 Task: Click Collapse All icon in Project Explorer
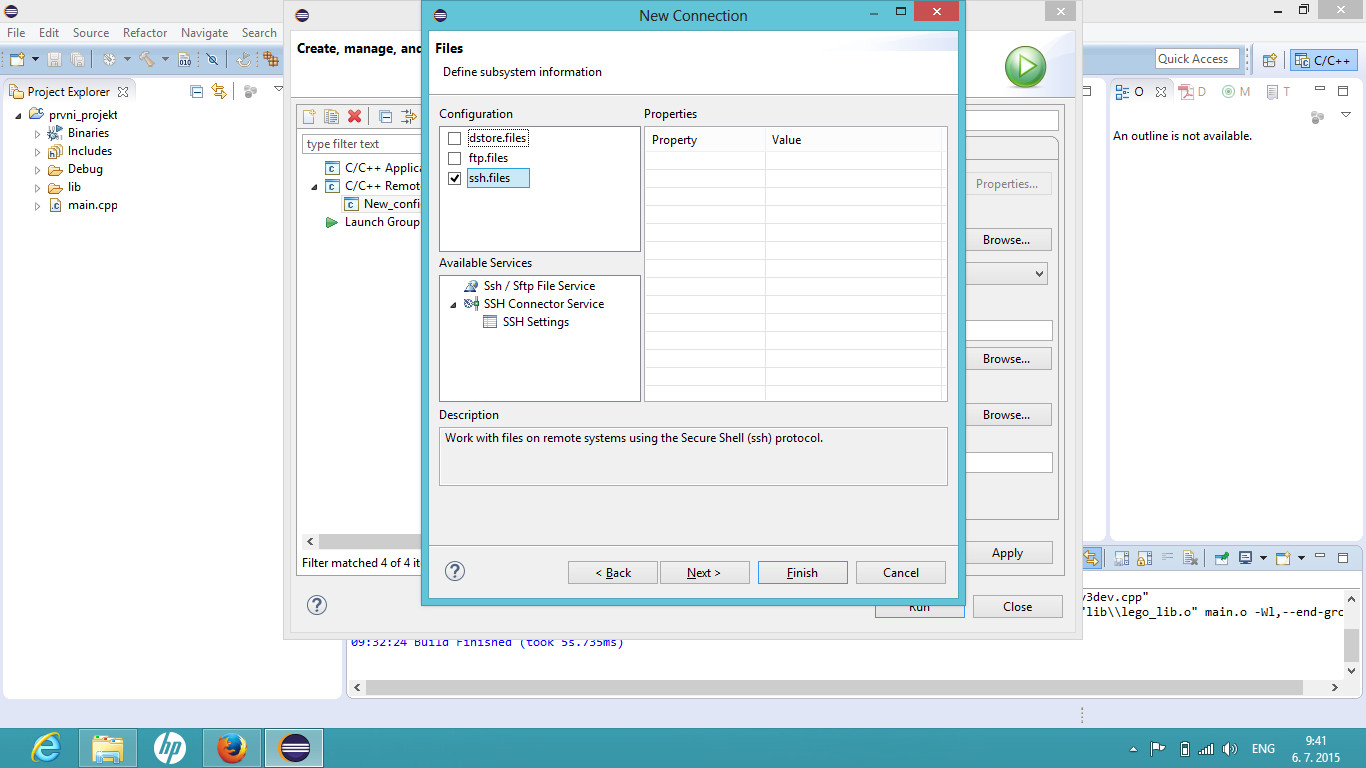click(x=196, y=91)
